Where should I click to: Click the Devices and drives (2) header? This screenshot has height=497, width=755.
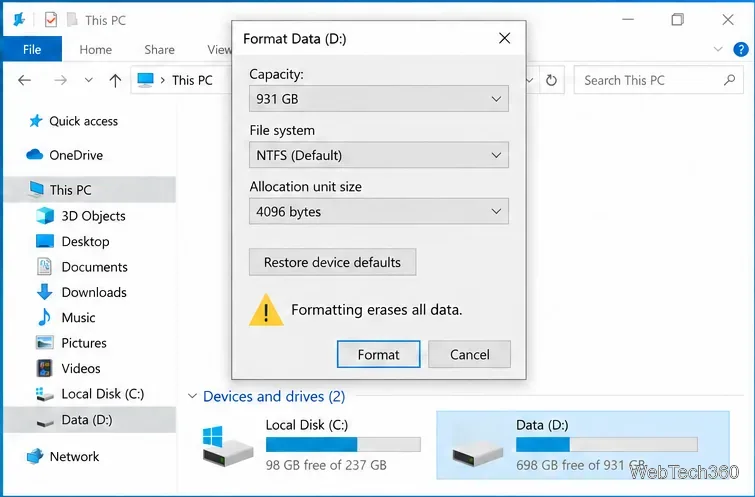pyautogui.click(x=274, y=396)
